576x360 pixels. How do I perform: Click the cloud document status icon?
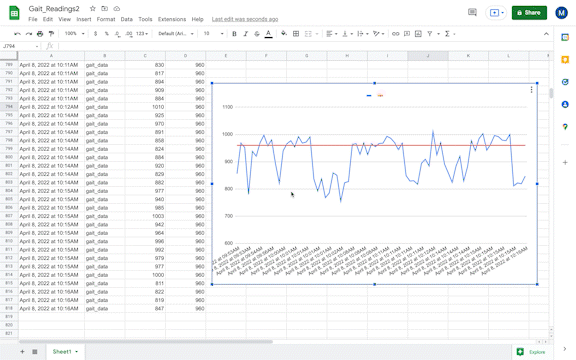click(116, 8)
